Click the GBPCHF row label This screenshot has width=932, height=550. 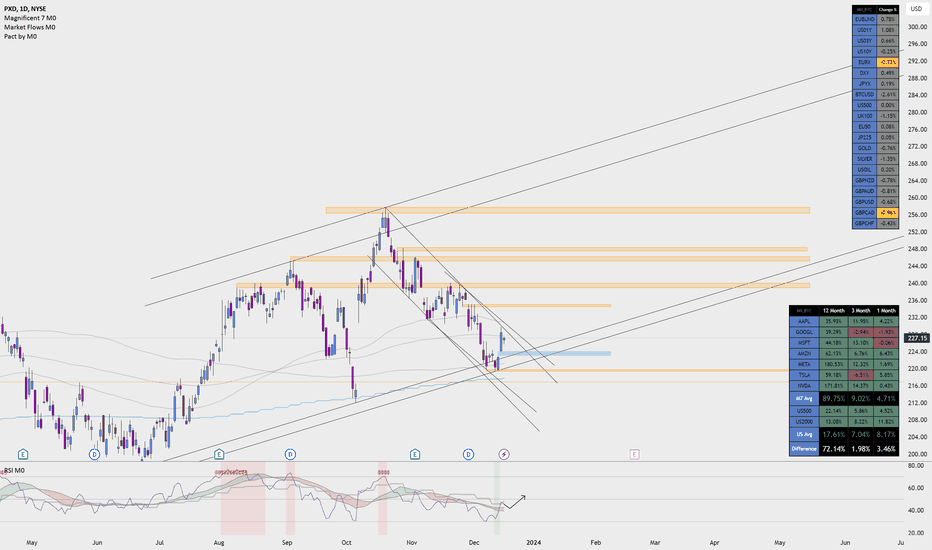(864, 223)
